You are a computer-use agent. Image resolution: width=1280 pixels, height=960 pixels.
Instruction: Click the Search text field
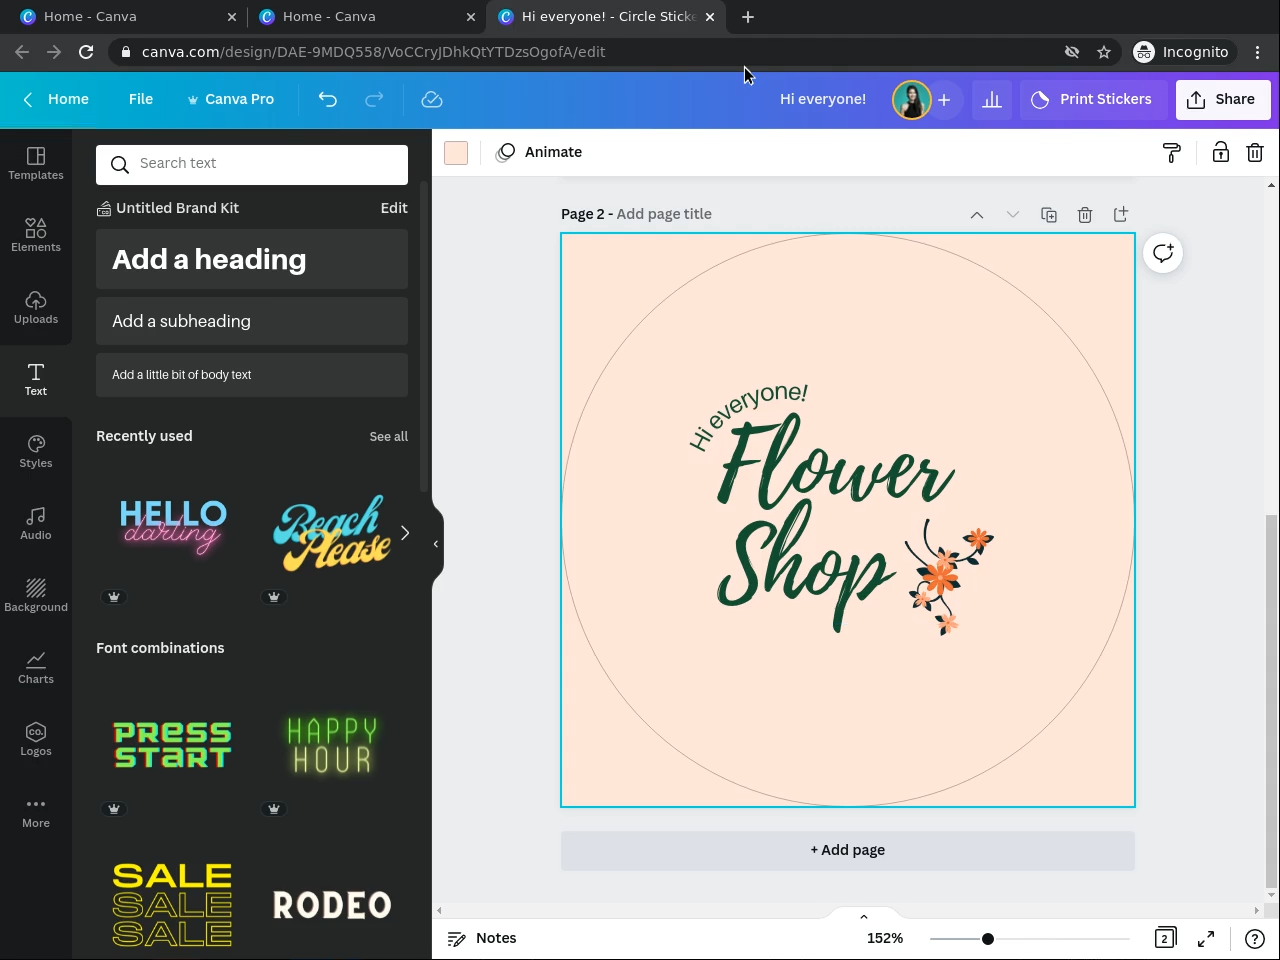252,164
